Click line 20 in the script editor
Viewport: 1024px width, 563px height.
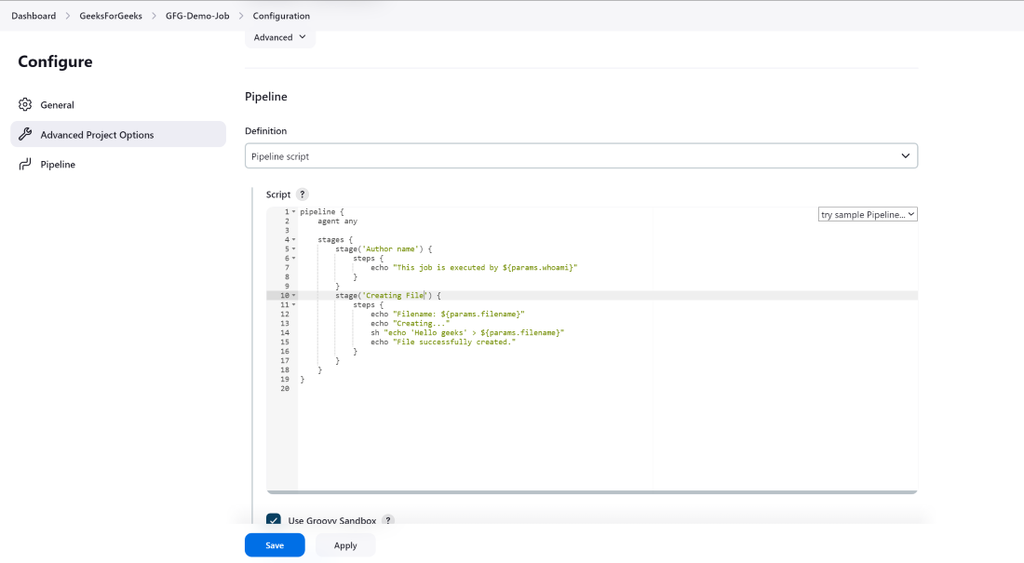400,389
